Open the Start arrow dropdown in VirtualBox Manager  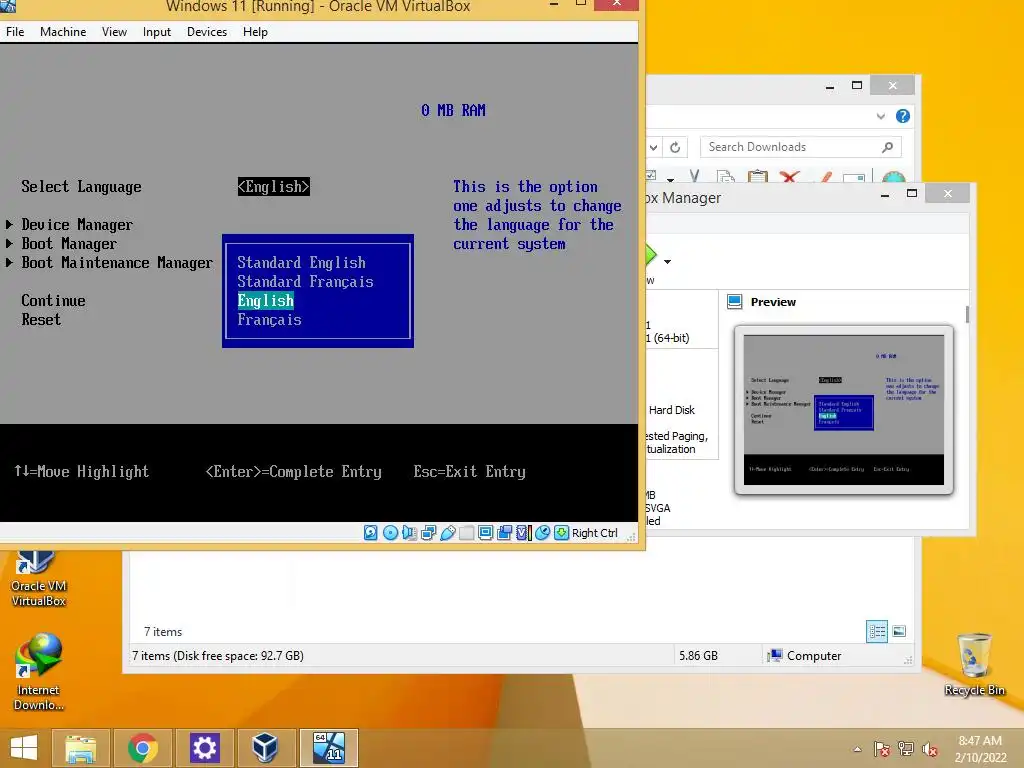[667, 262]
